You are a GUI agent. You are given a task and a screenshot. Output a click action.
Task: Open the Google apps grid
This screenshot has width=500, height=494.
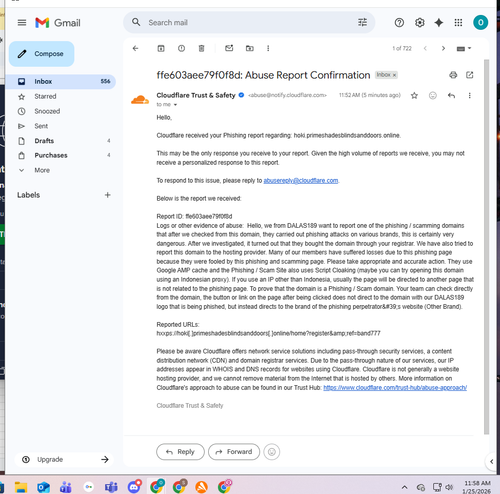pyautogui.click(x=458, y=23)
